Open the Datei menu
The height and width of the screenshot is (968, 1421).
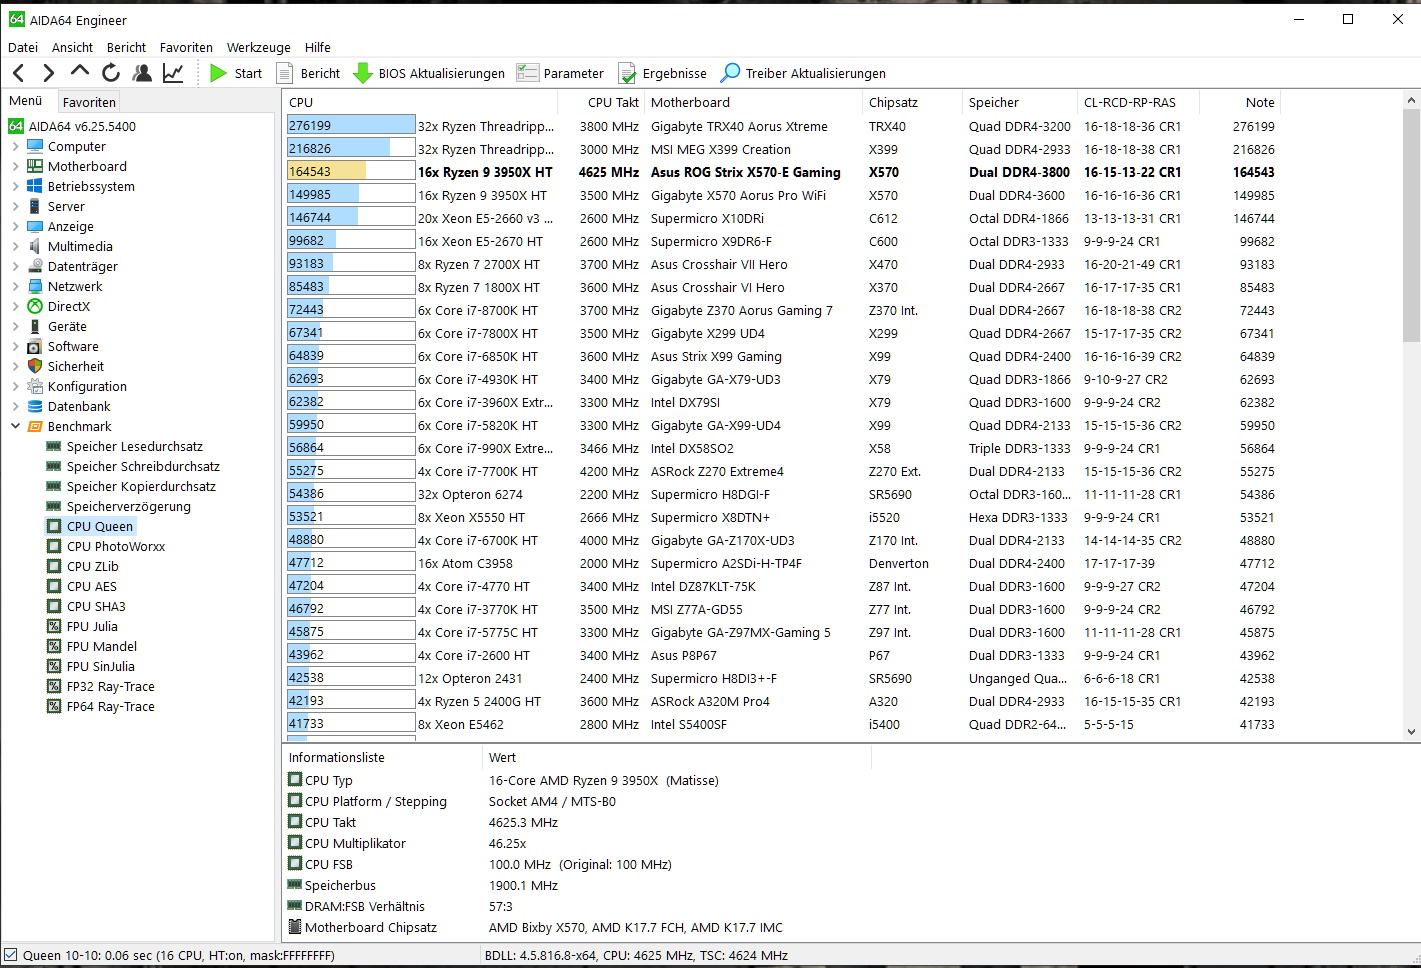click(x=23, y=47)
